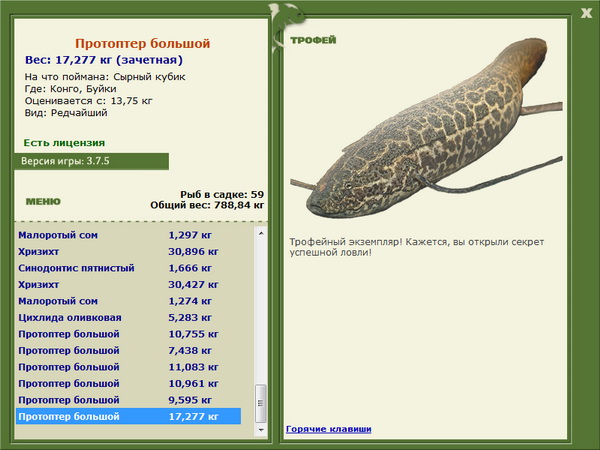Select Протоптер большой 10,755 кг row

[x=129, y=334]
